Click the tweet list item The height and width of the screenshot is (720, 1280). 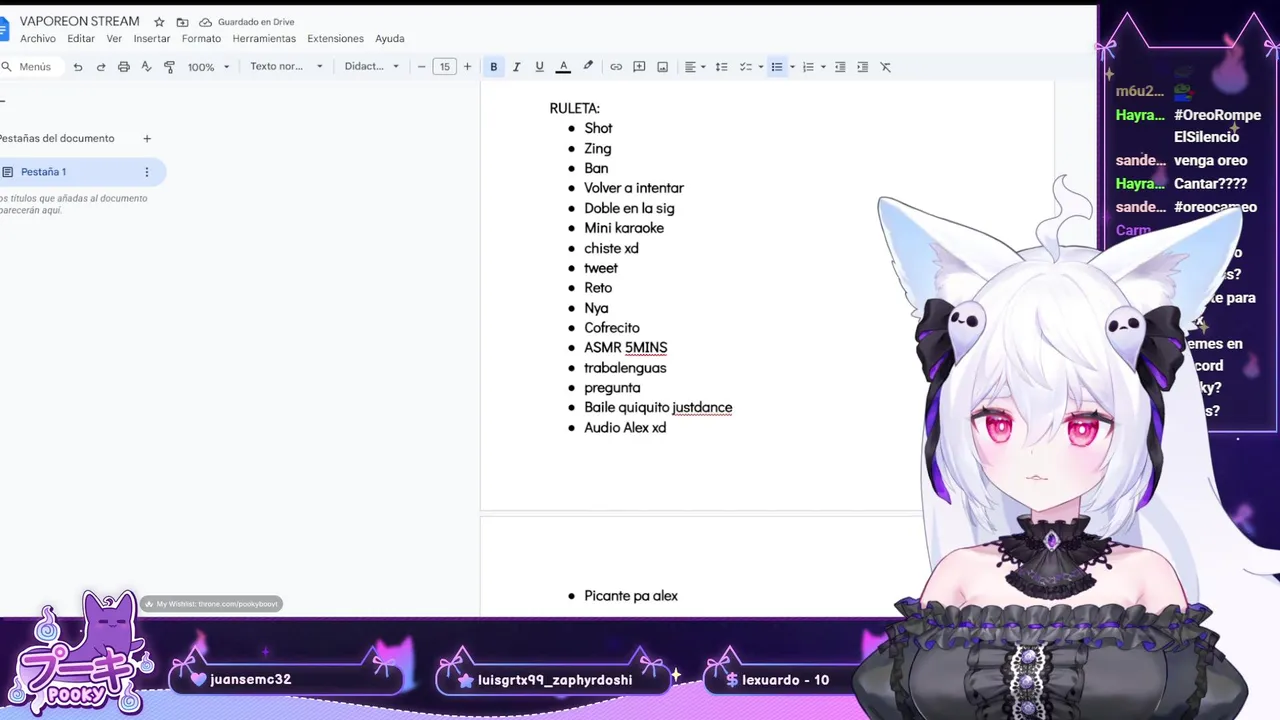601,268
